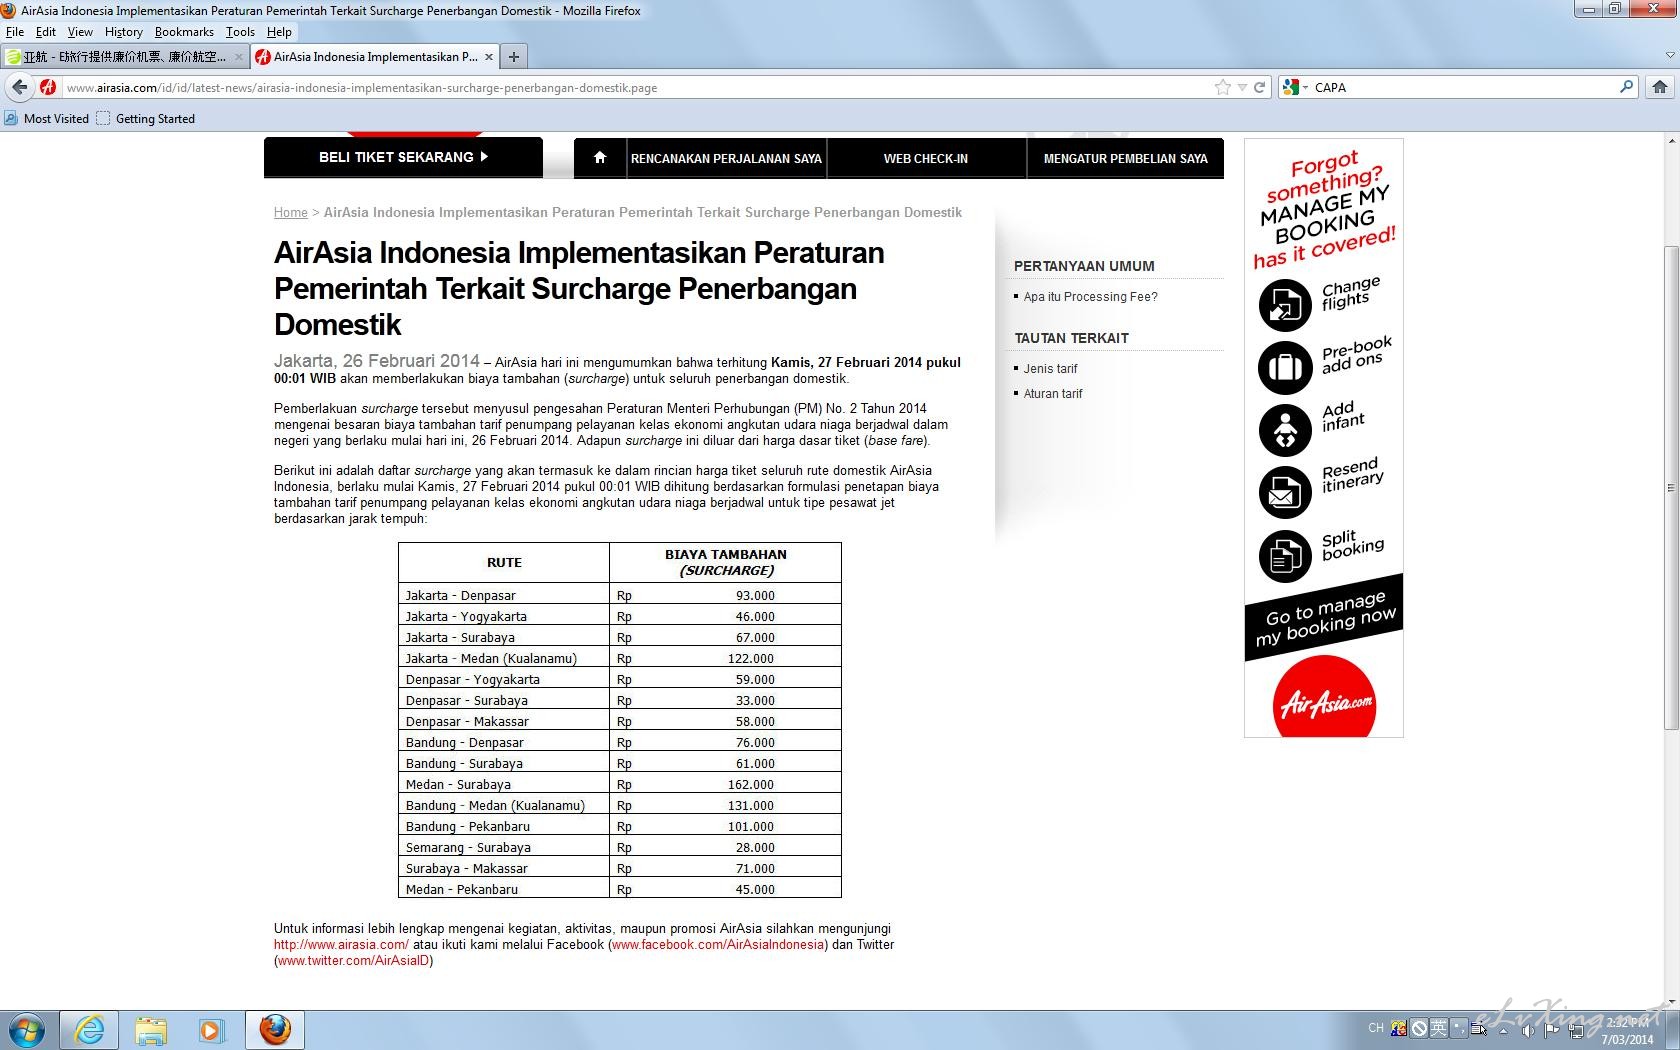The width and height of the screenshot is (1680, 1050).
Task: Click the '122.000' surcharge value
Action: (x=750, y=658)
